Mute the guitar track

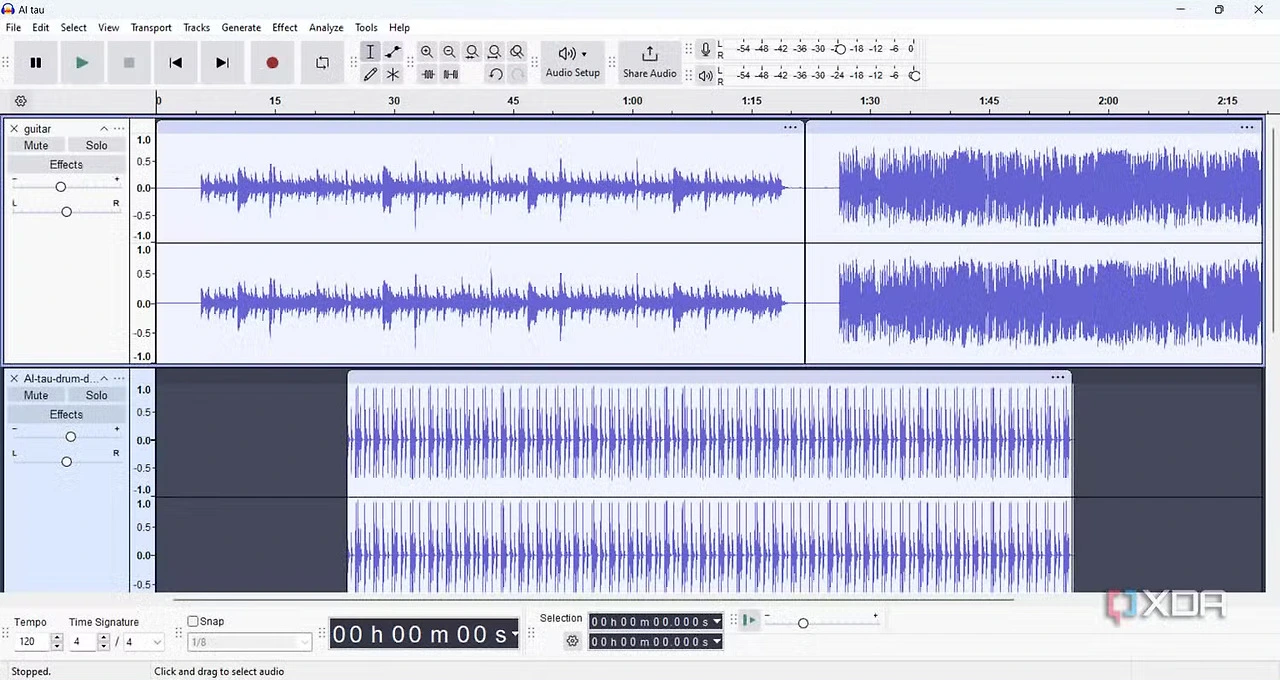click(36, 146)
